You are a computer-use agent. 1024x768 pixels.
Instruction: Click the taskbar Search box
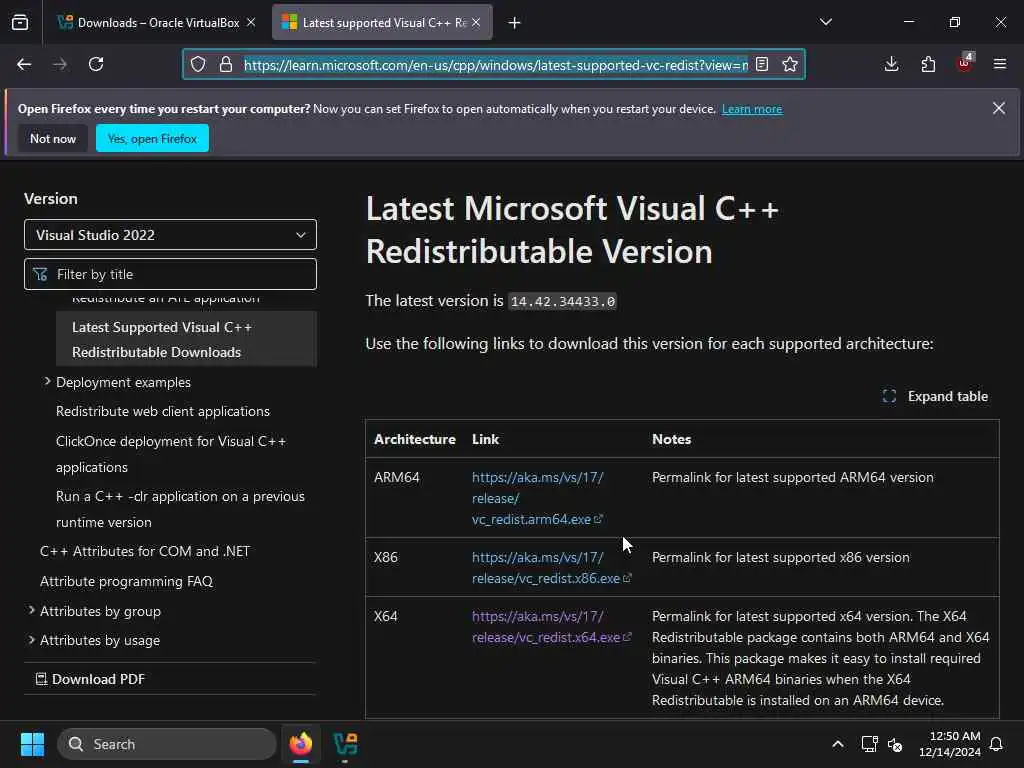(x=167, y=744)
